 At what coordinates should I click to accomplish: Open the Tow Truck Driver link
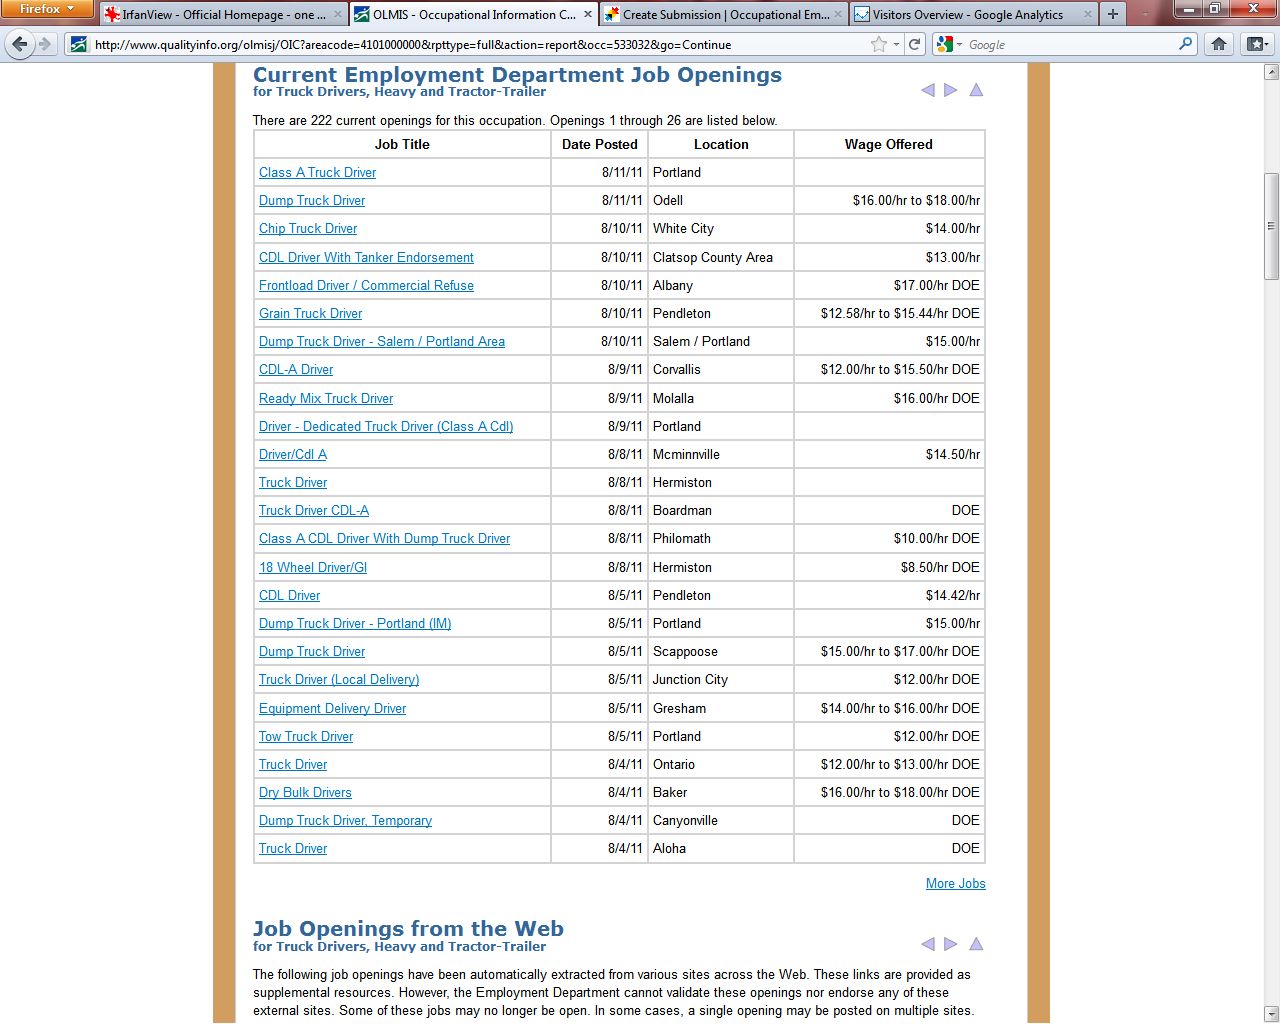(x=306, y=736)
